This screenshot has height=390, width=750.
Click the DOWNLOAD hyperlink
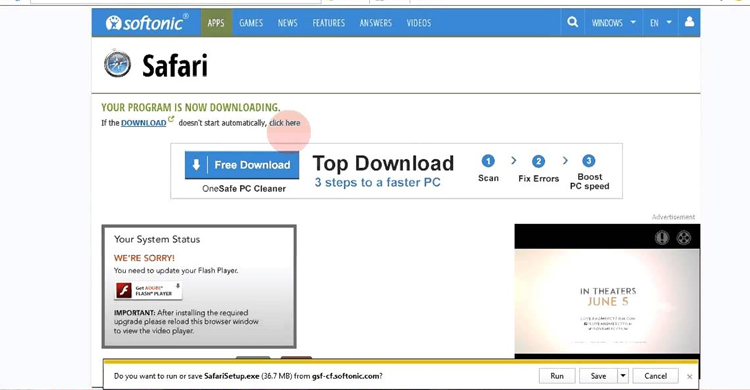tap(143, 123)
